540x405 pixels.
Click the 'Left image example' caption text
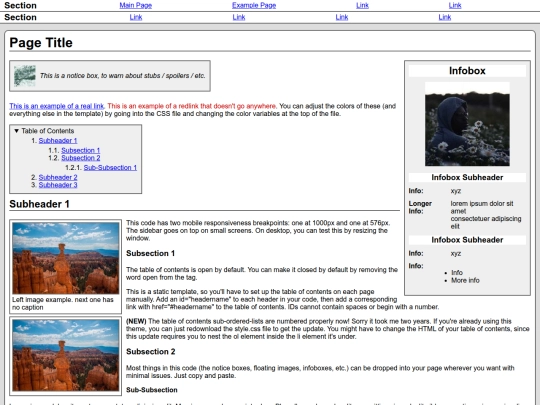point(63,303)
